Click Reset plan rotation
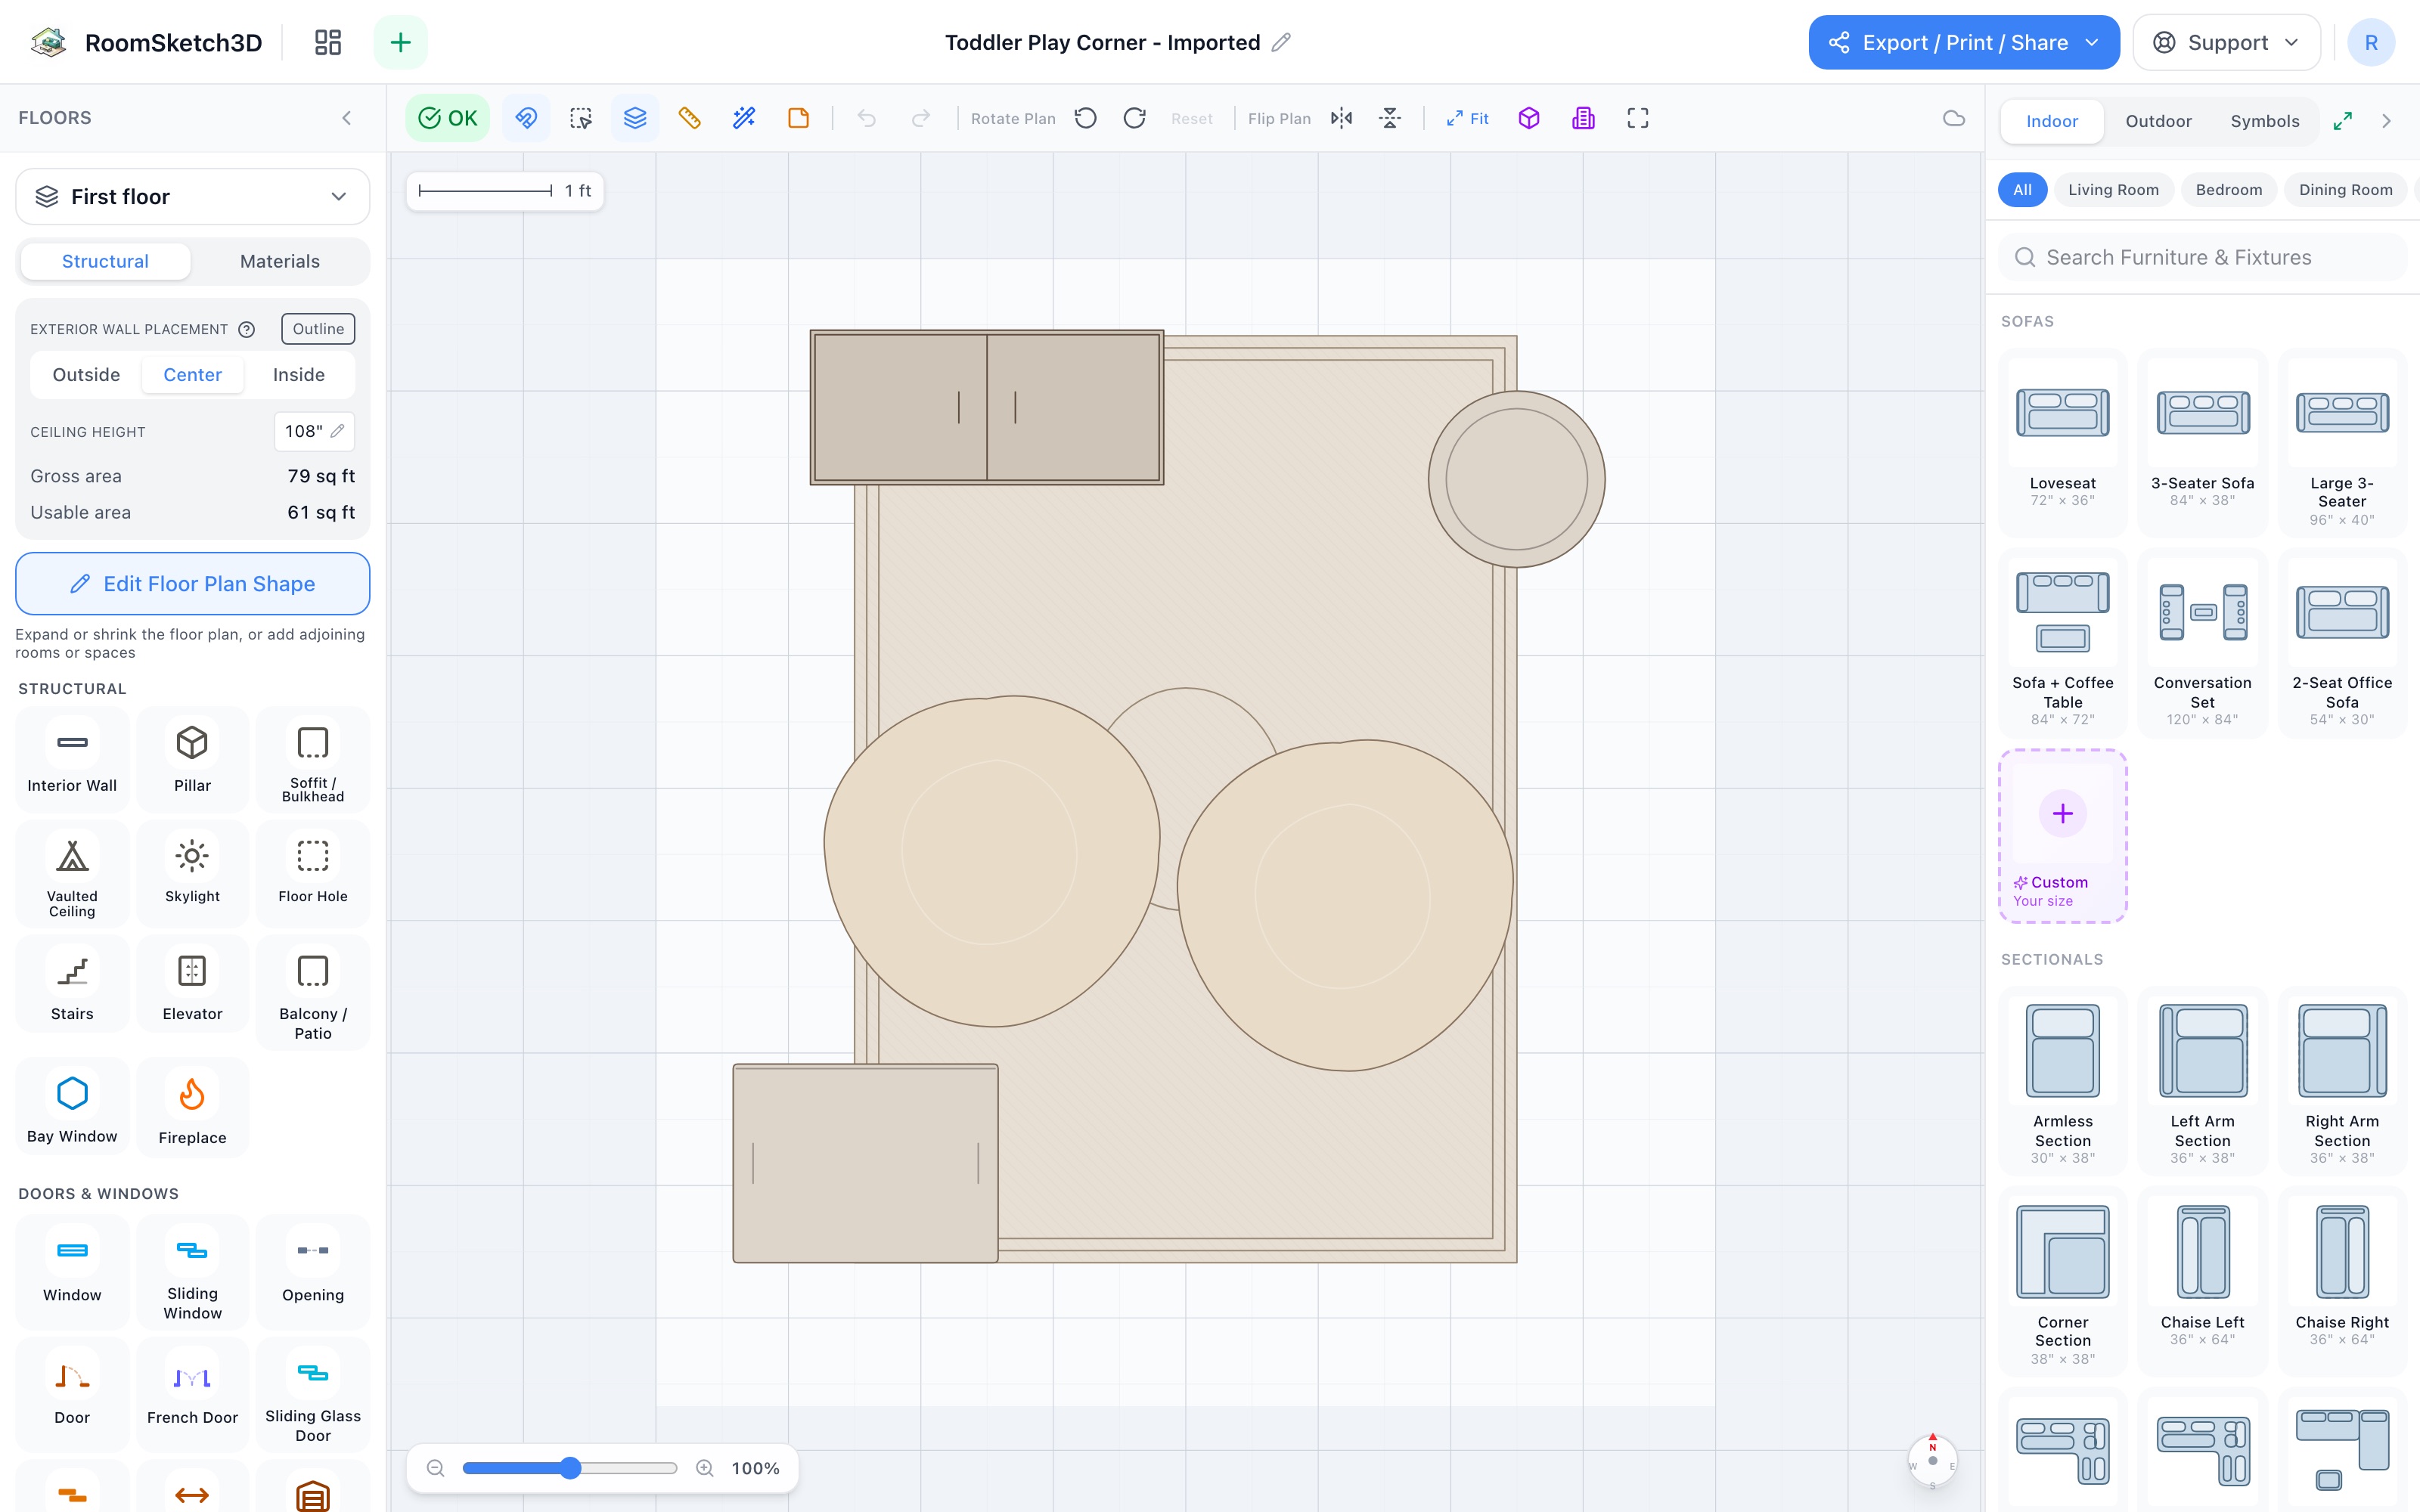 coord(1192,118)
